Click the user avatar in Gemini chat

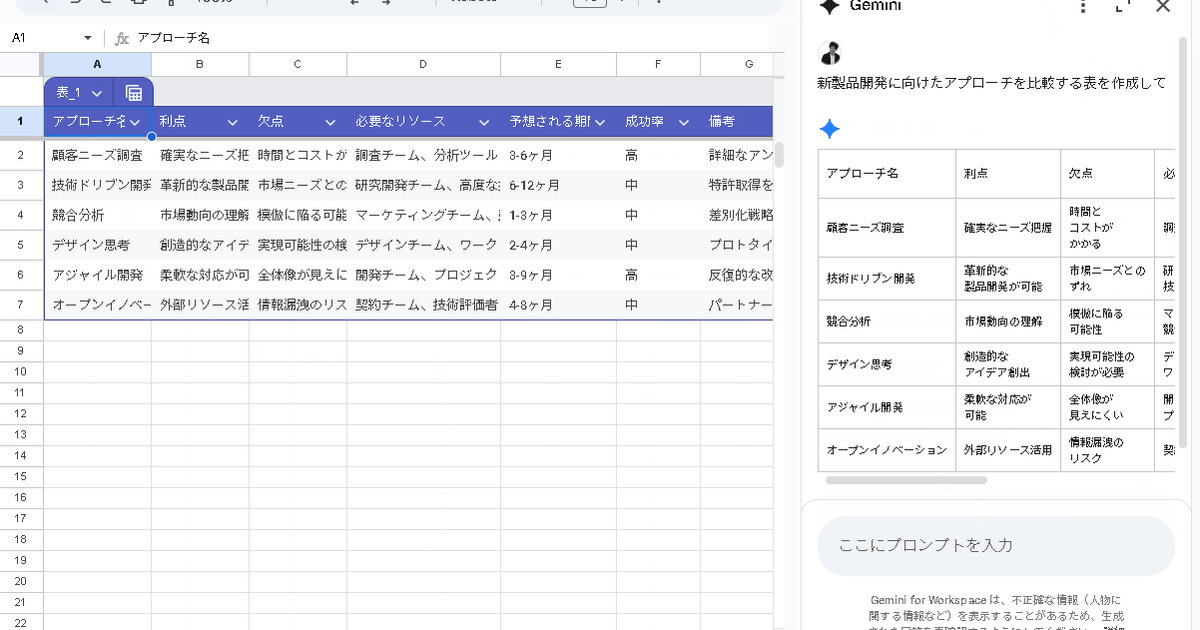point(830,54)
